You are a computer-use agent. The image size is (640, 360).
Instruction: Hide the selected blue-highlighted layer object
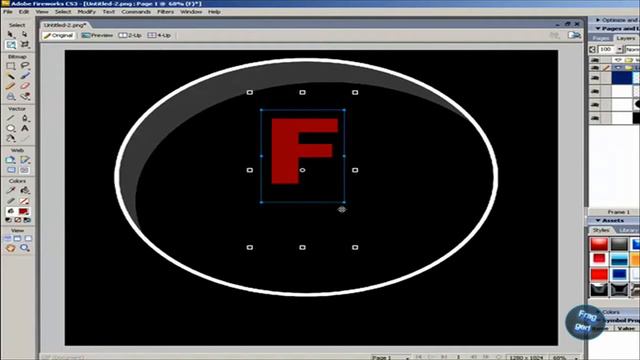click(595, 78)
